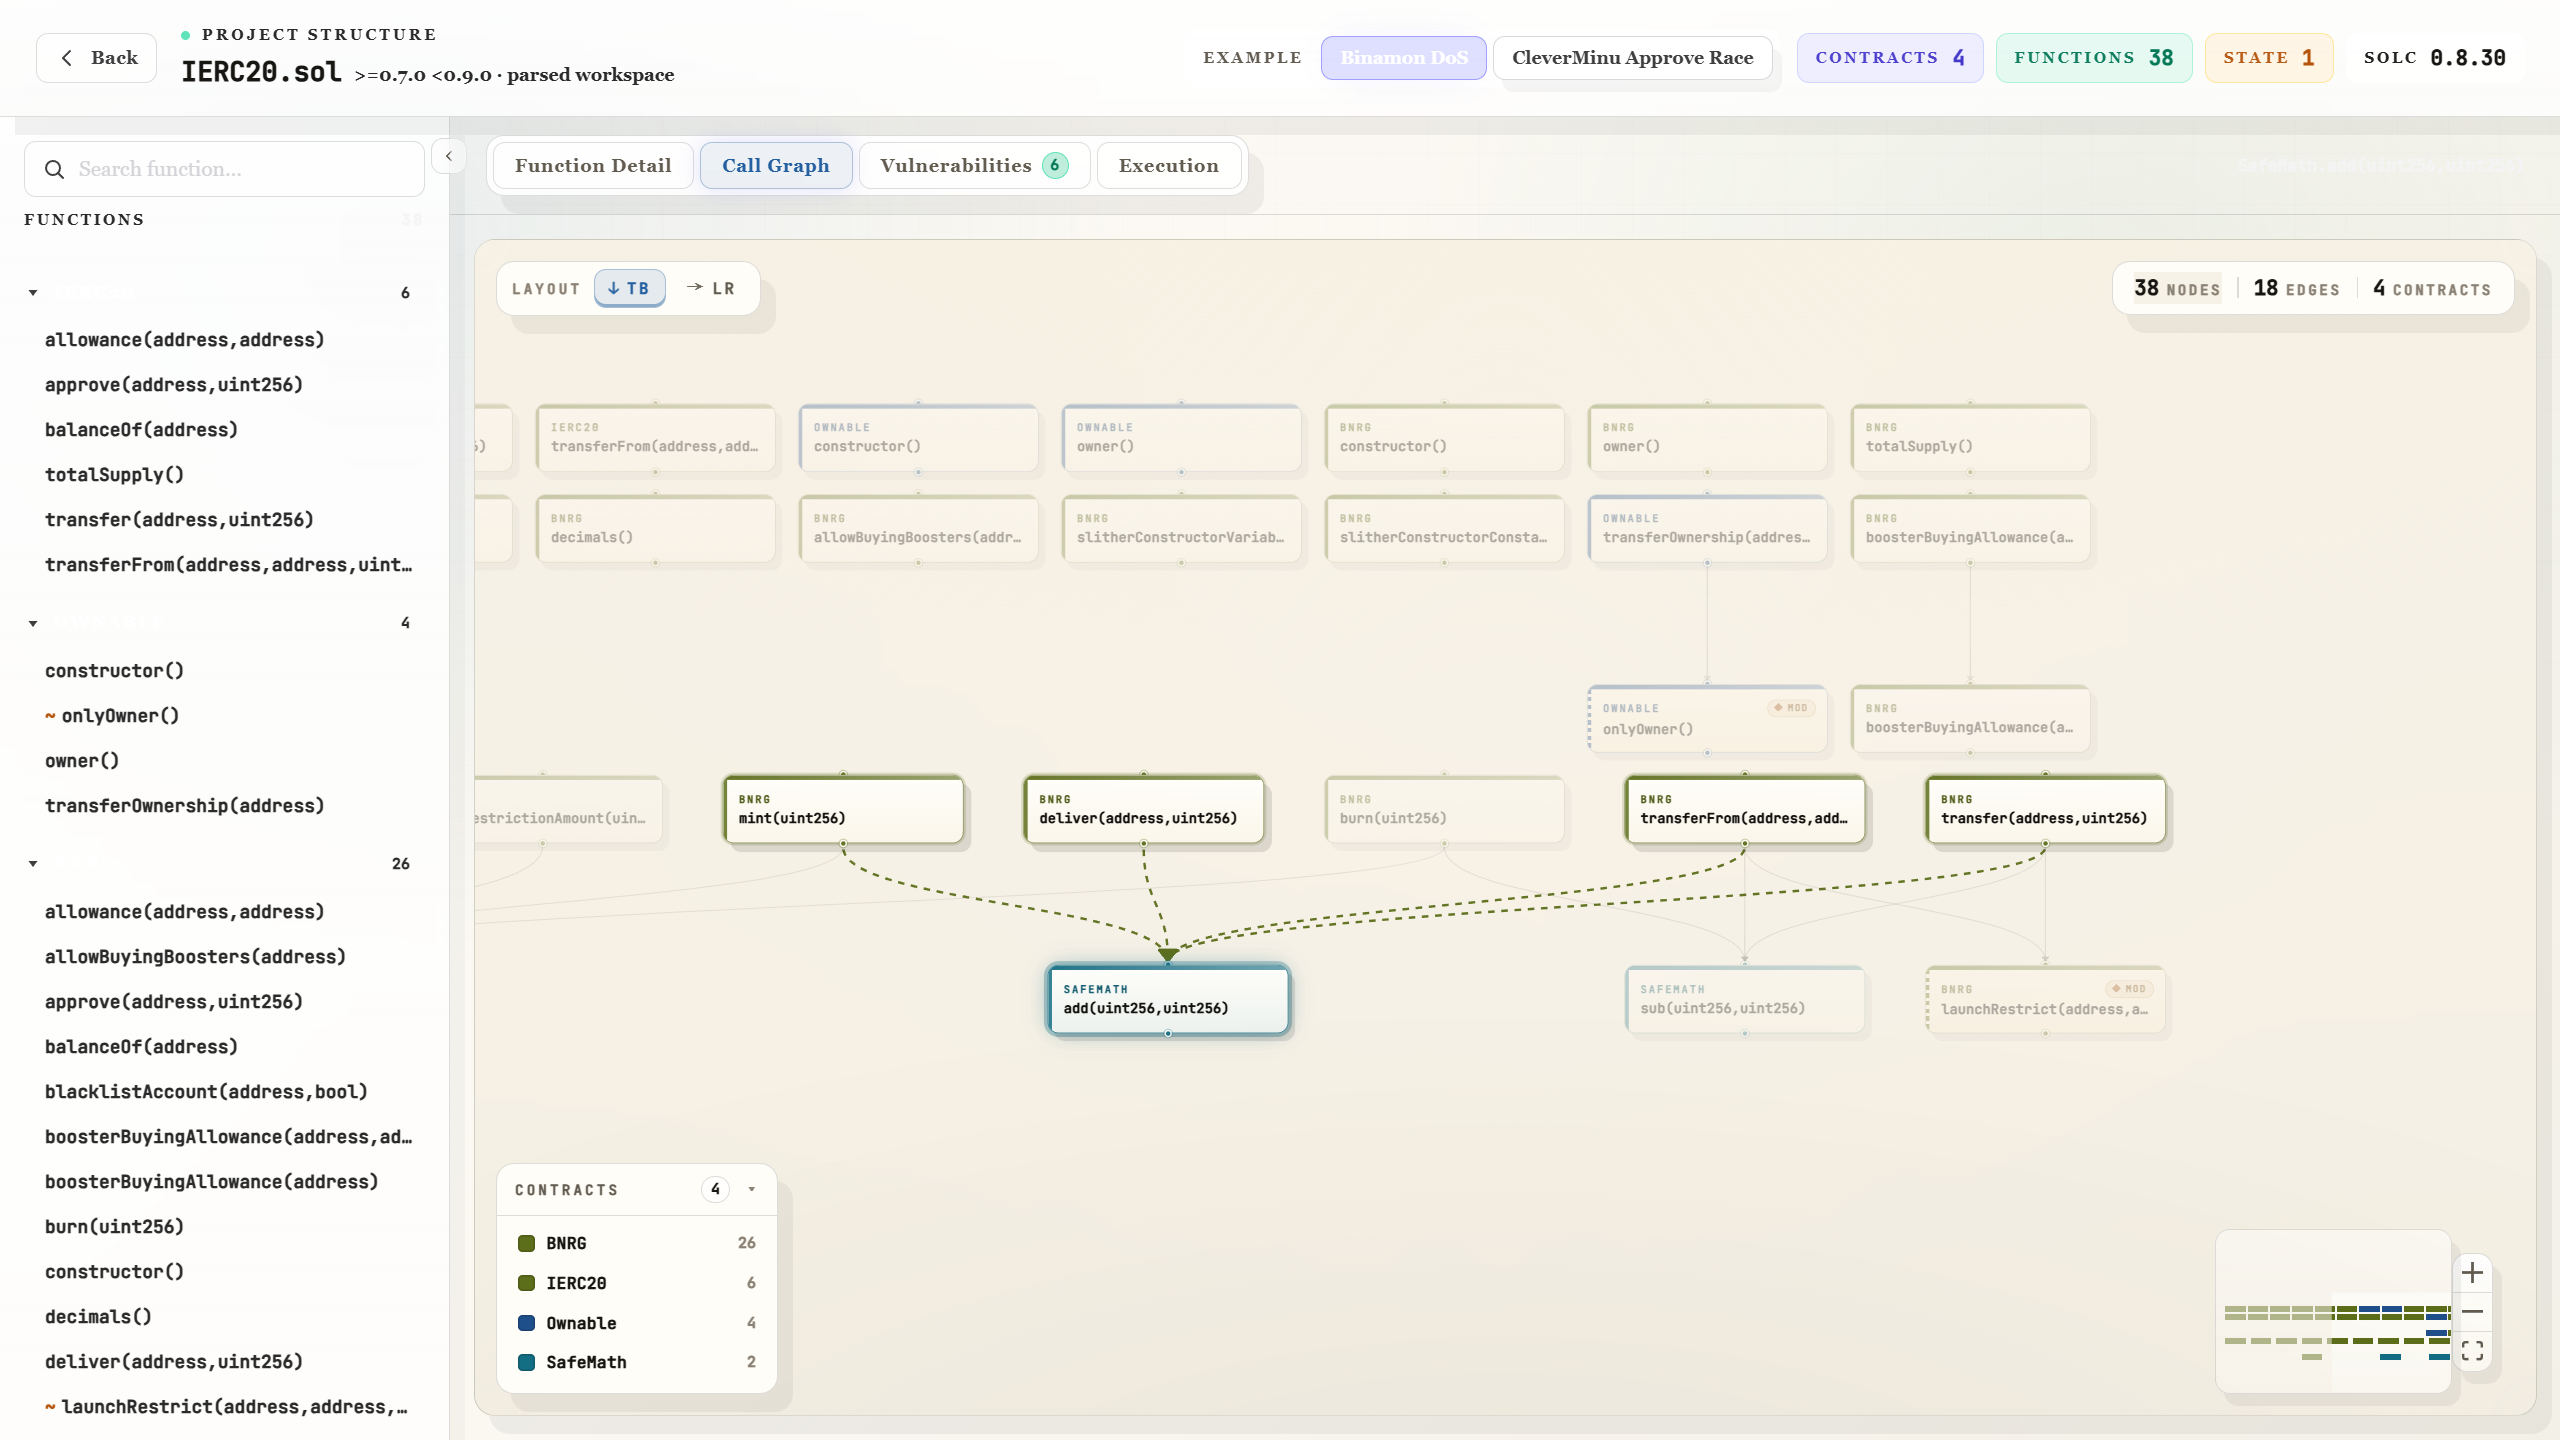Click the zoom out minus icon

click(2472, 1311)
